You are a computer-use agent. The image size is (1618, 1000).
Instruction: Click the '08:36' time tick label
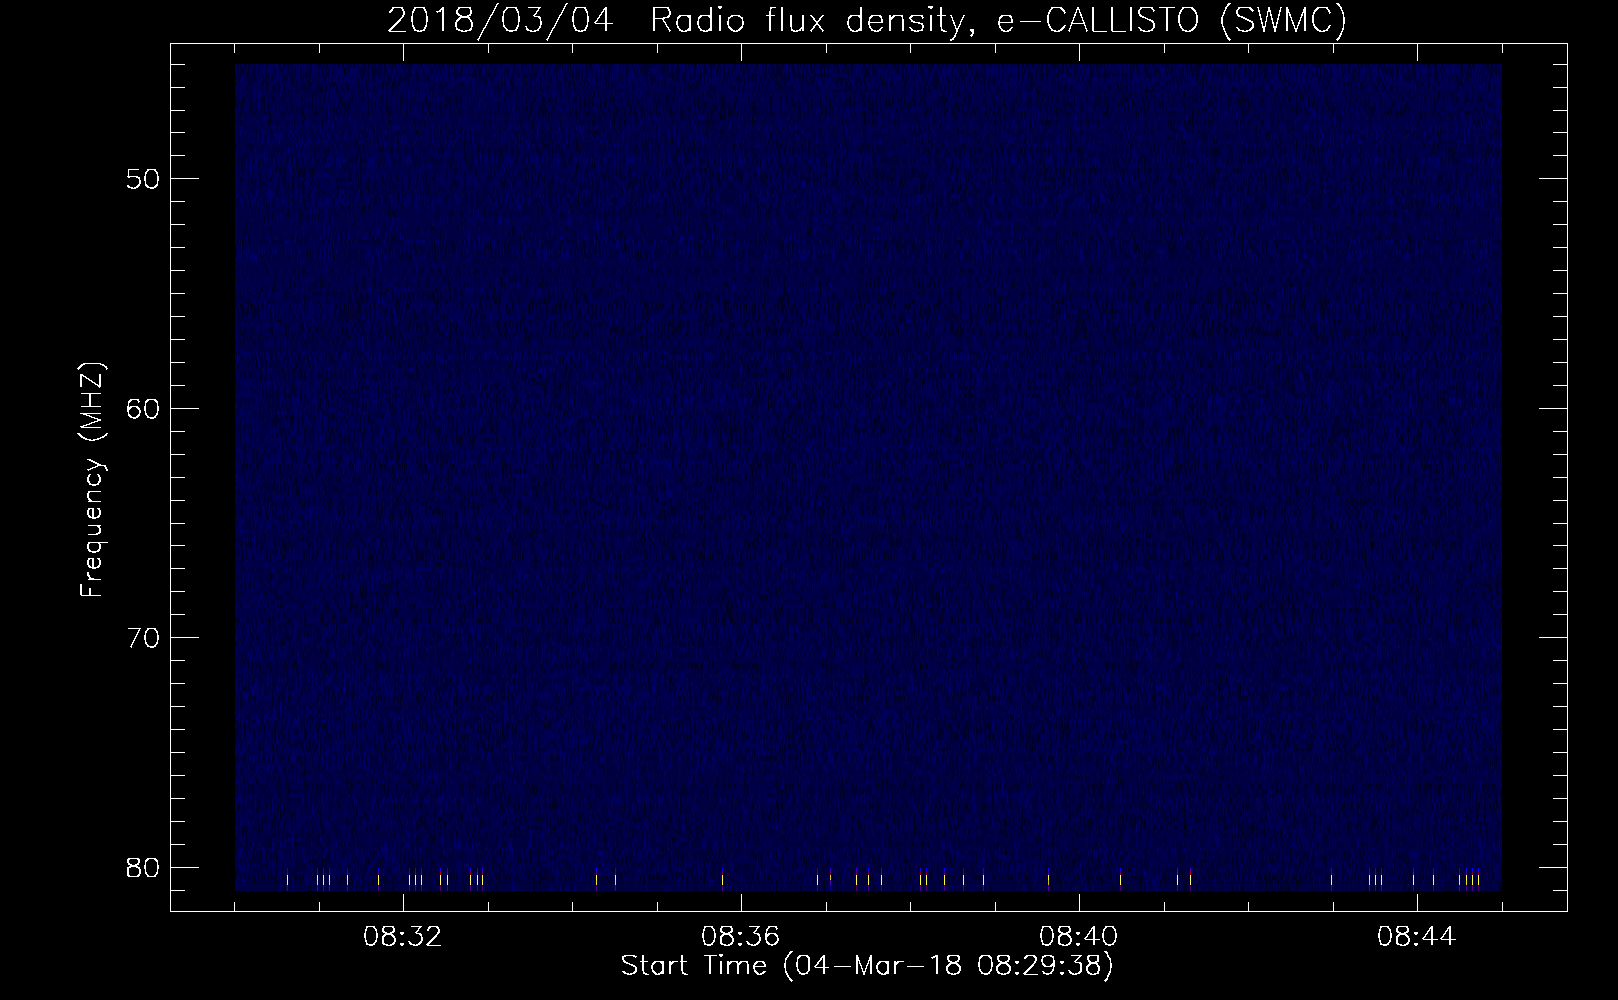(741, 937)
